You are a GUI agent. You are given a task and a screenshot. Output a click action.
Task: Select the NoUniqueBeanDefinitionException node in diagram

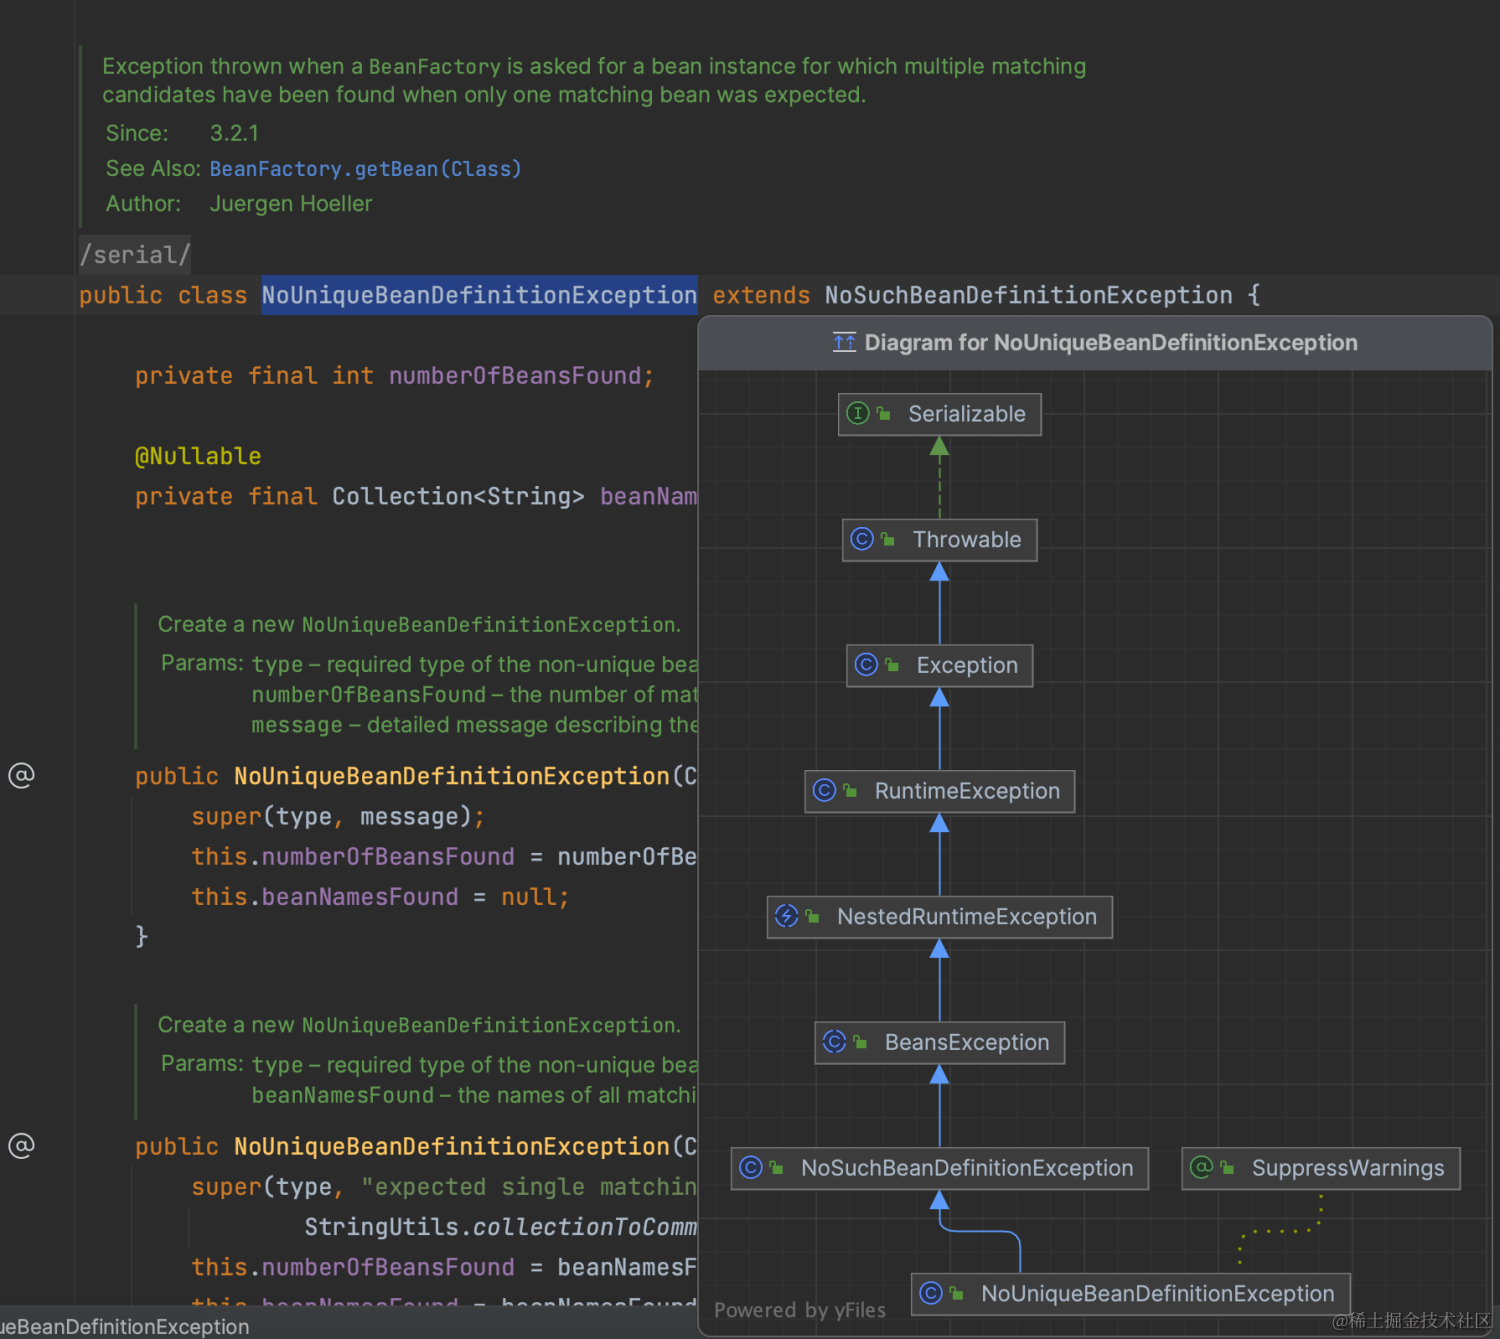click(x=1130, y=1294)
